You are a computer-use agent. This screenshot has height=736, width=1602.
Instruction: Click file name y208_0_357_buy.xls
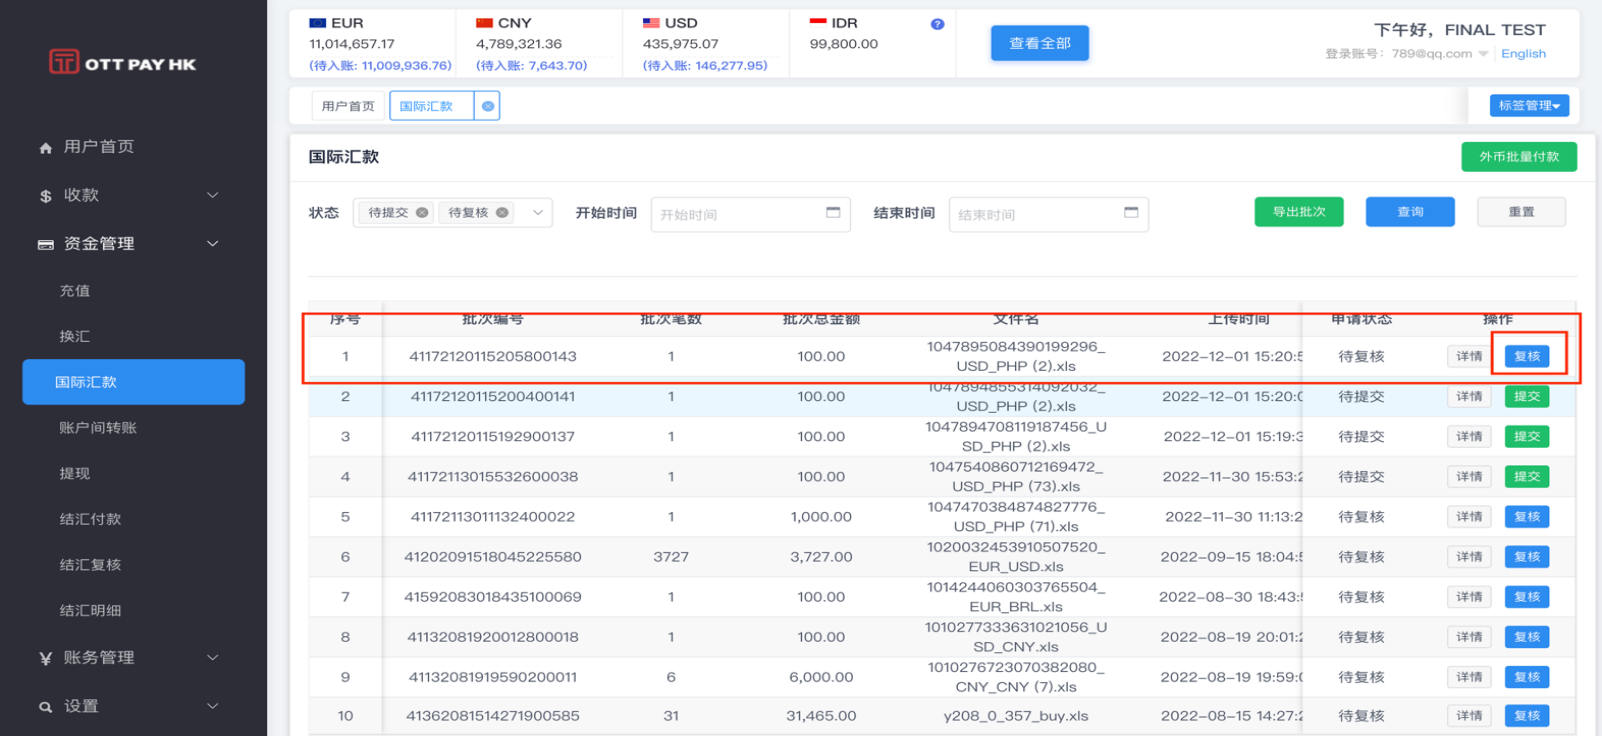tap(1015, 715)
